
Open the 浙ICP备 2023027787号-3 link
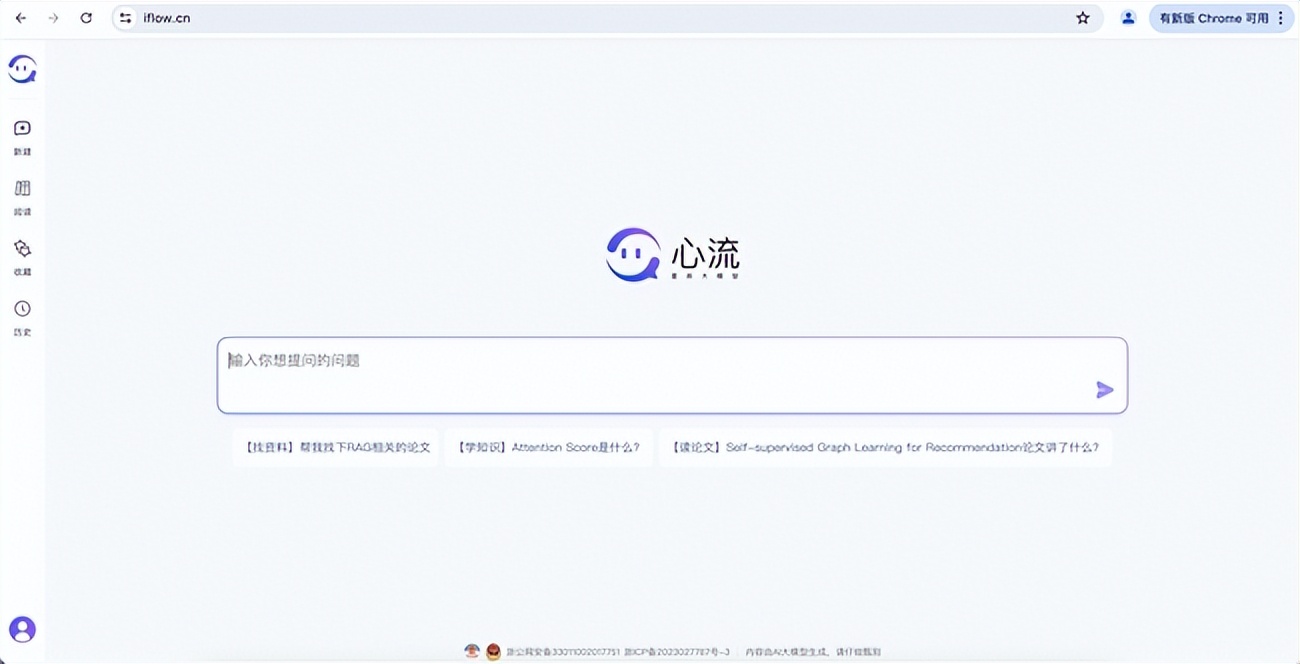pyautogui.click(x=677, y=652)
